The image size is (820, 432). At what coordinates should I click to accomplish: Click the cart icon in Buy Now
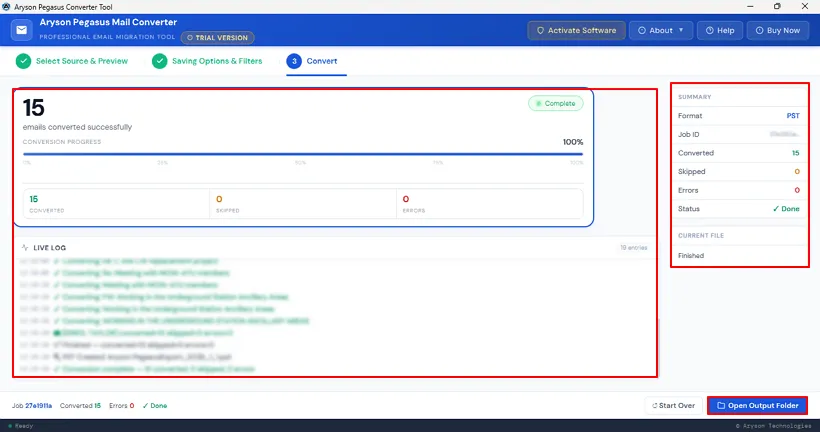(x=759, y=30)
